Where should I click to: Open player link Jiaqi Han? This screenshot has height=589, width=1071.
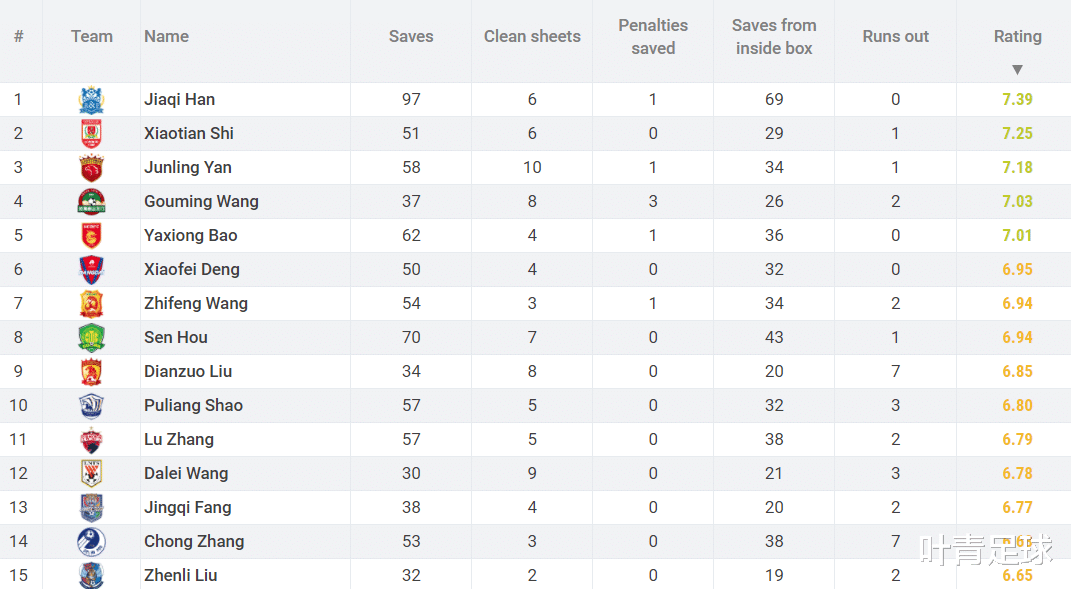(180, 100)
